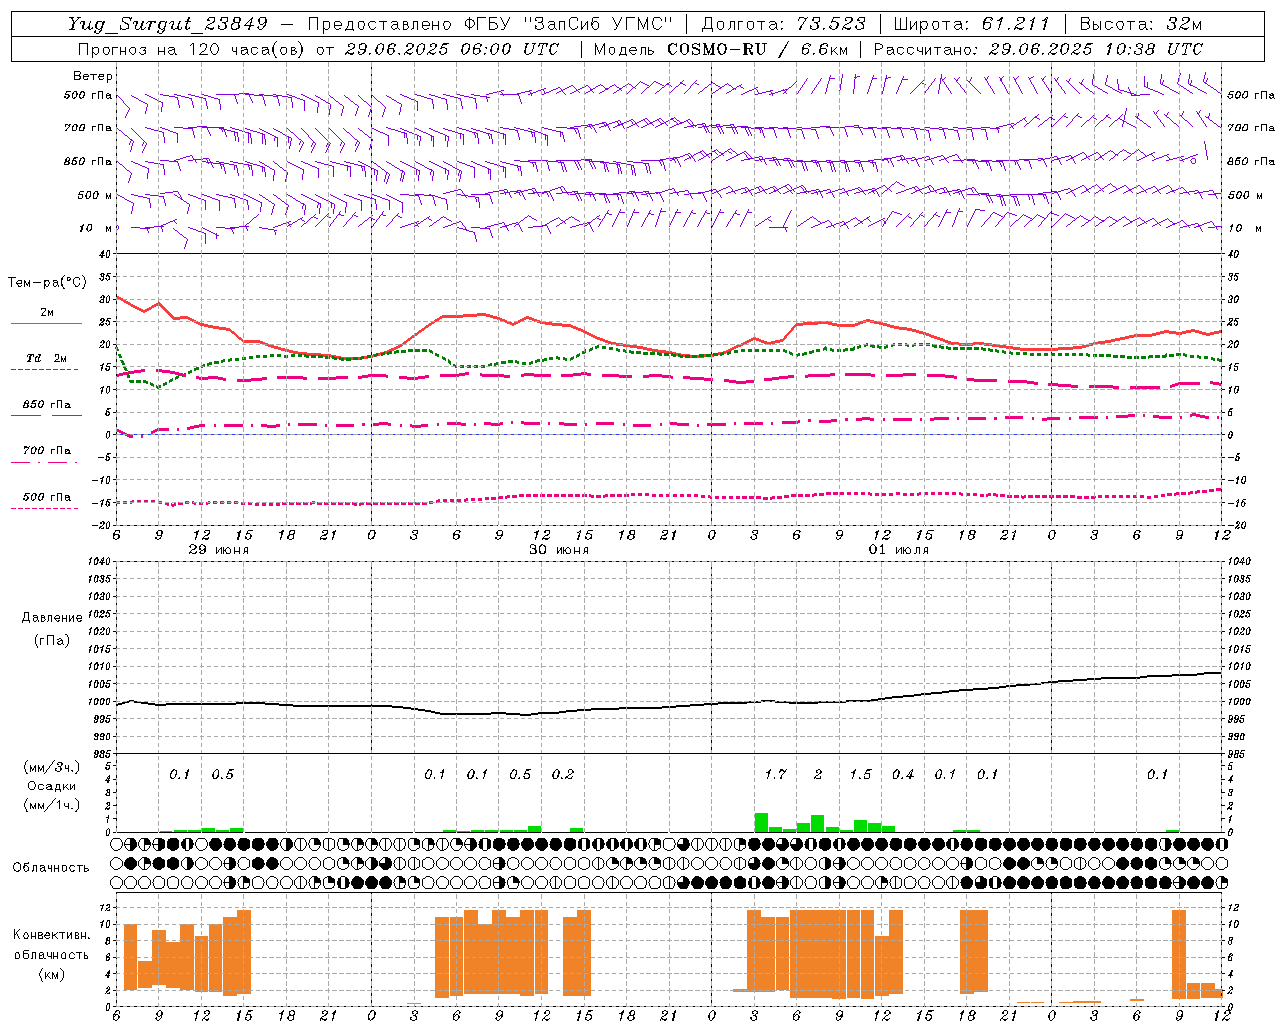Select the Модель COSMO-RU / 6.6км label
The width and height of the screenshot is (1280, 1024).
(721, 49)
